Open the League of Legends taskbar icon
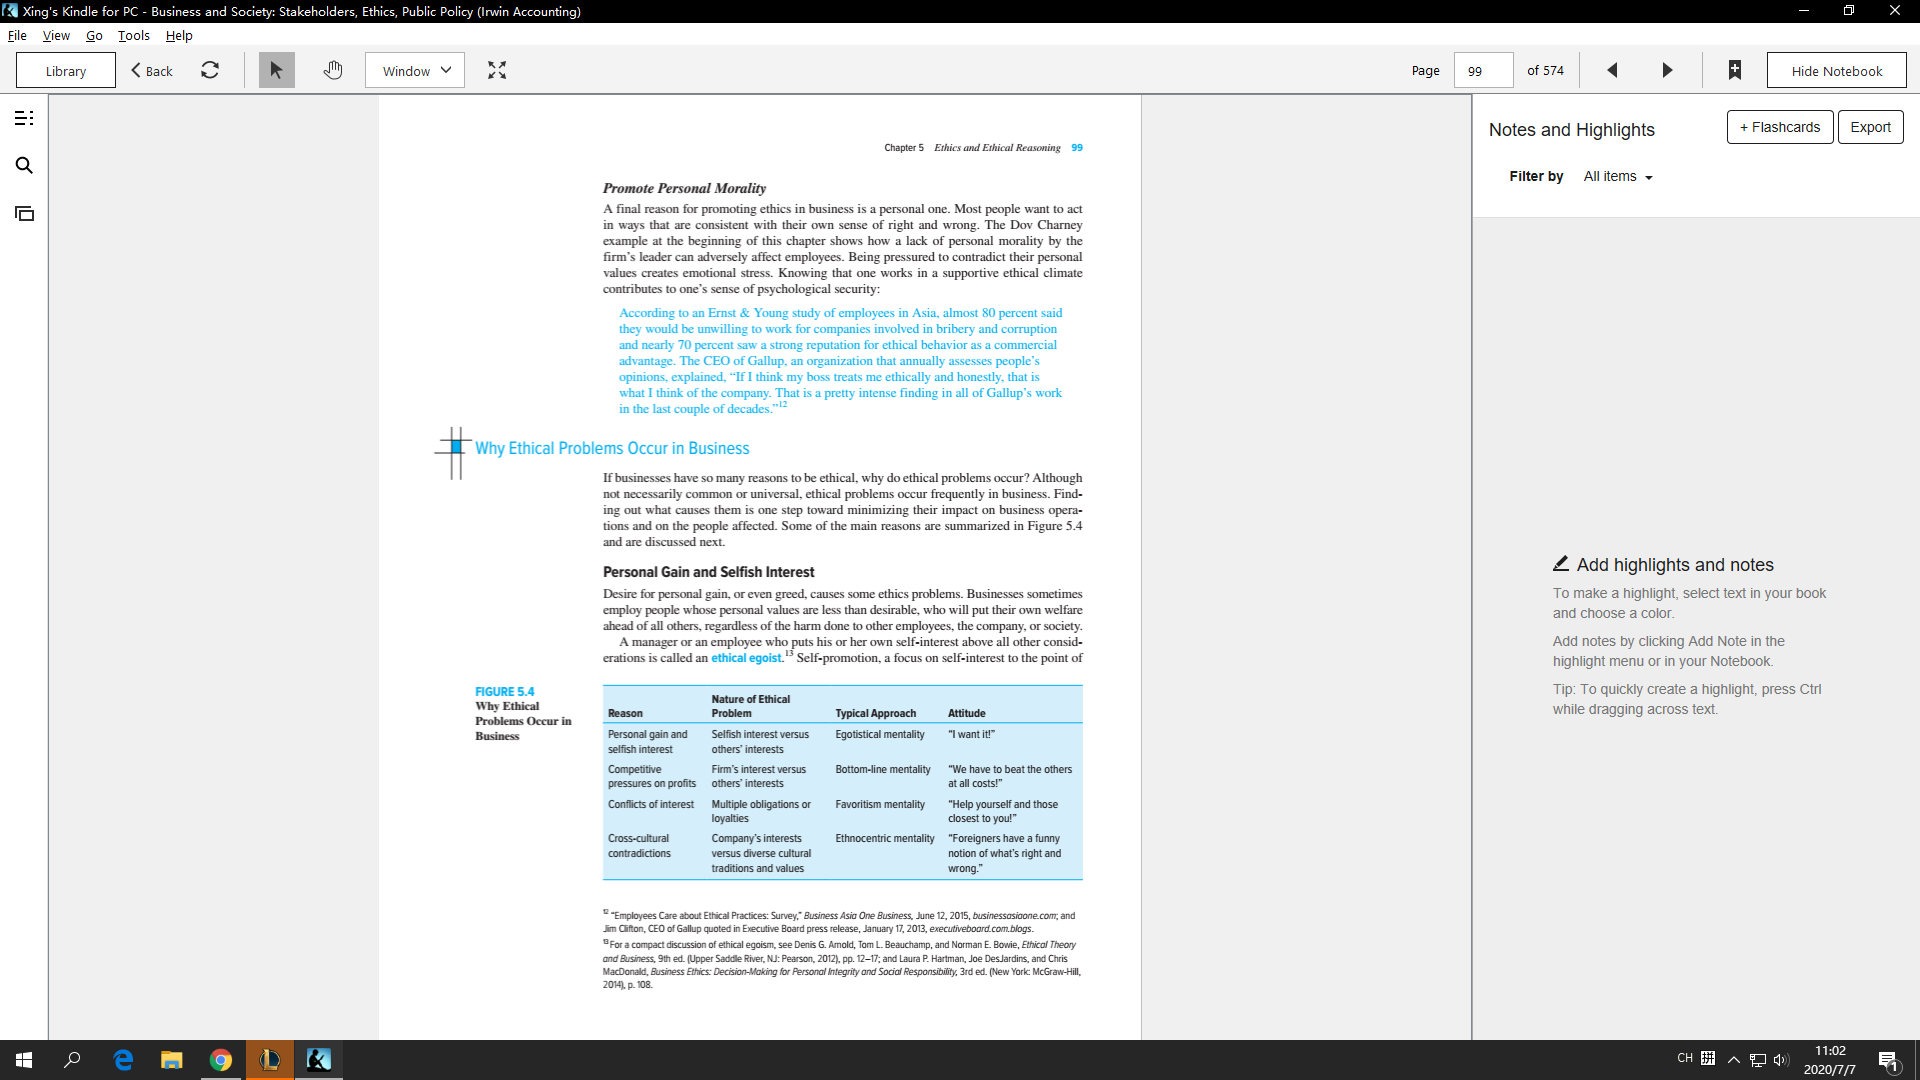Image resolution: width=1920 pixels, height=1080 pixels. tap(270, 1060)
